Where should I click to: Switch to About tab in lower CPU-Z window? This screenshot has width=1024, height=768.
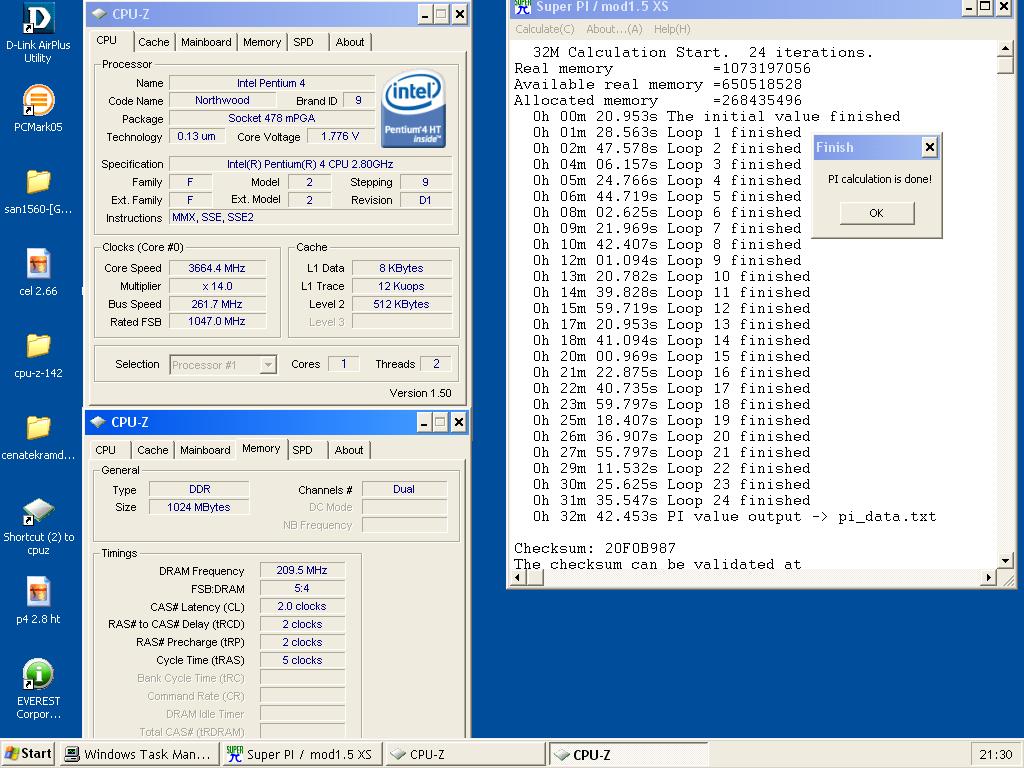click(349, 450)
